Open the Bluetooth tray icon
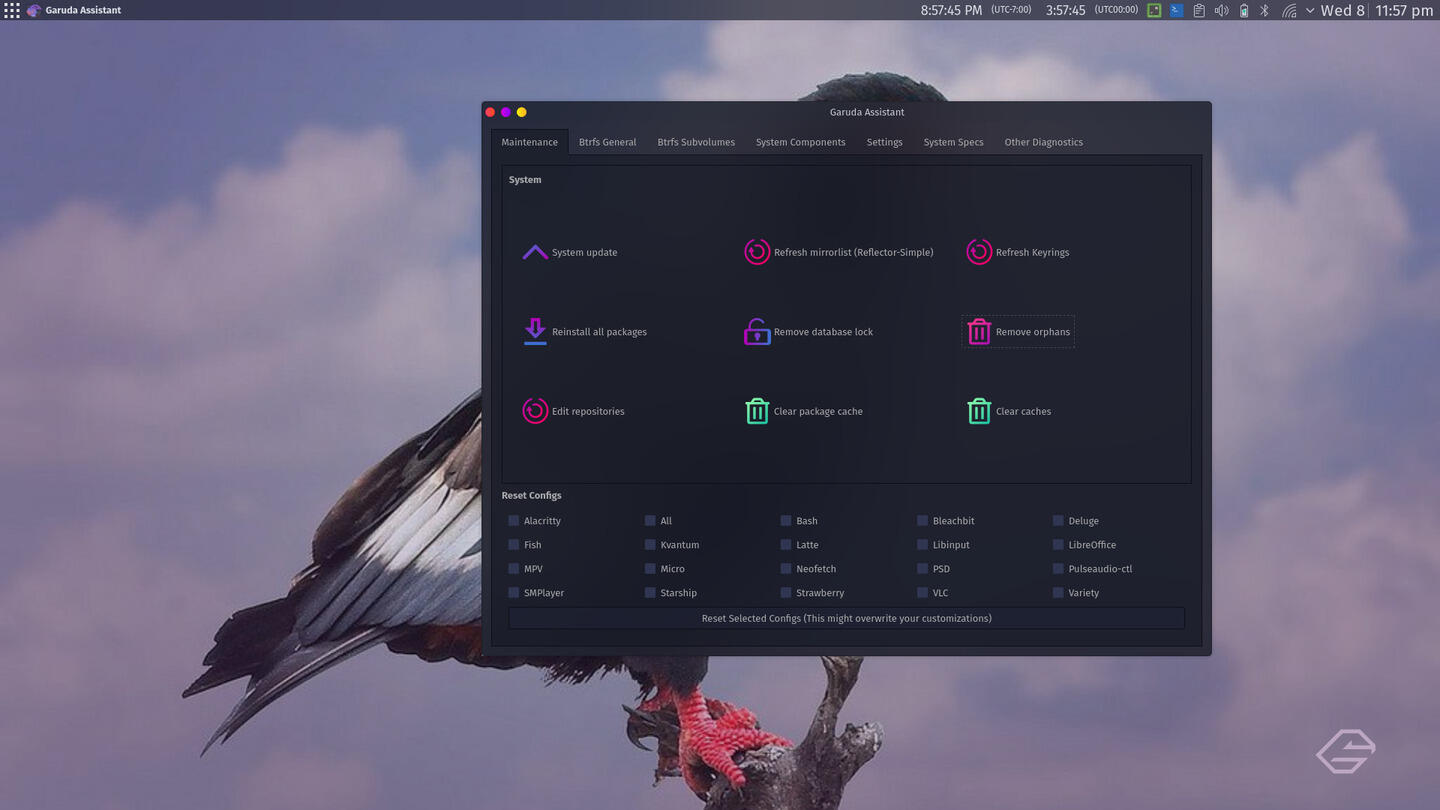 coord(1265,10)
